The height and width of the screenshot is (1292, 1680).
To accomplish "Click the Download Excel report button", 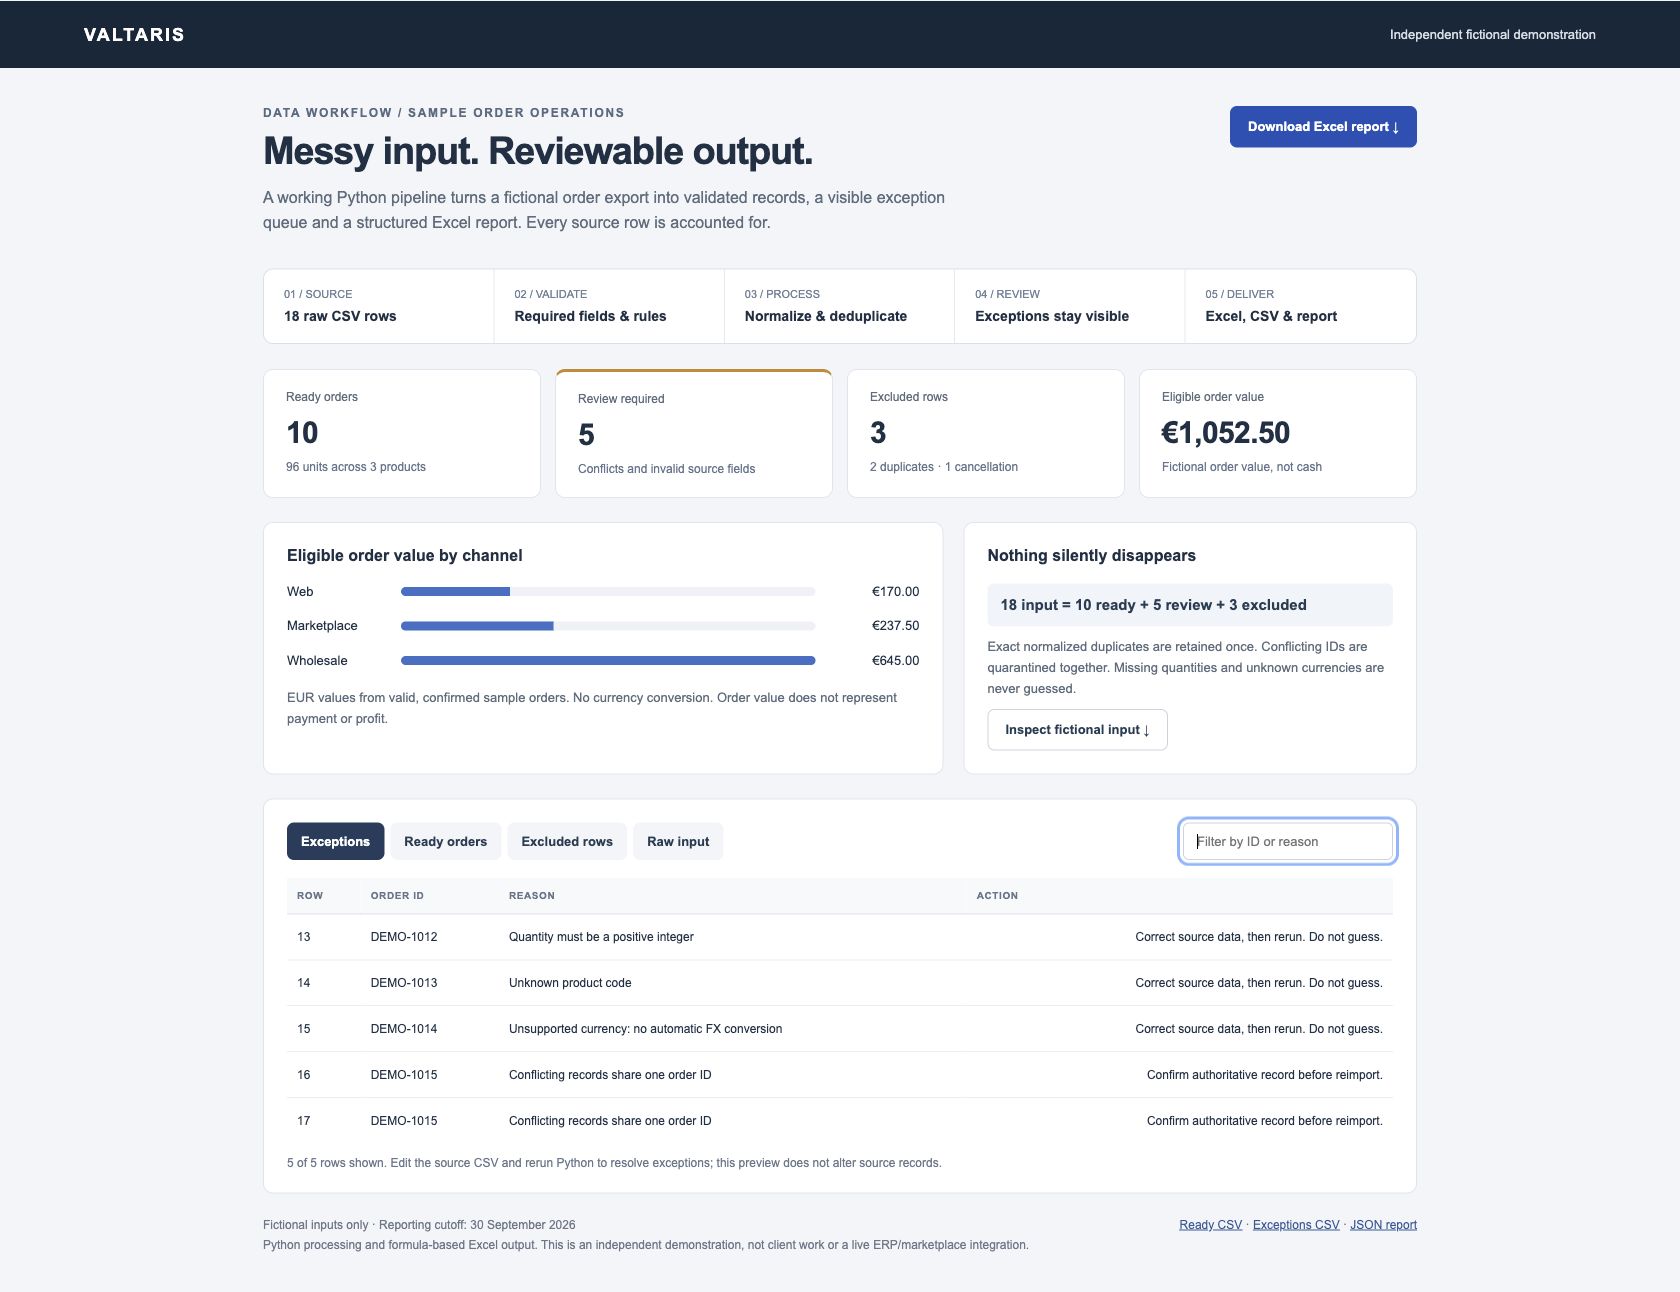I will click(1323, 127).
